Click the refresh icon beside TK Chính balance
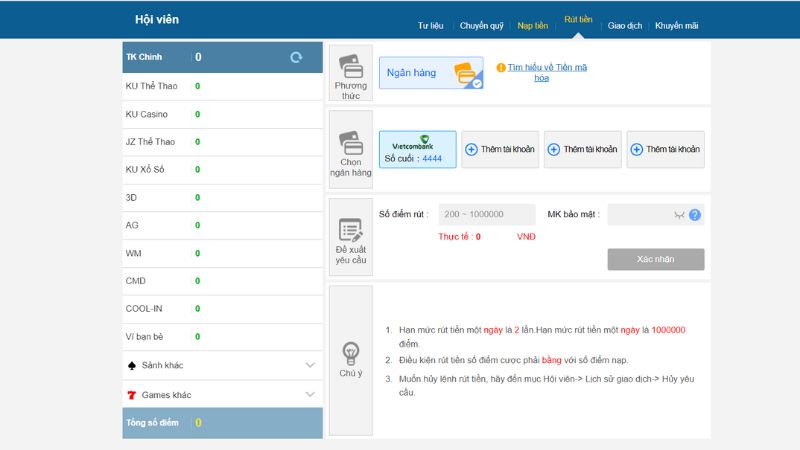 click(x=296, y=58)
